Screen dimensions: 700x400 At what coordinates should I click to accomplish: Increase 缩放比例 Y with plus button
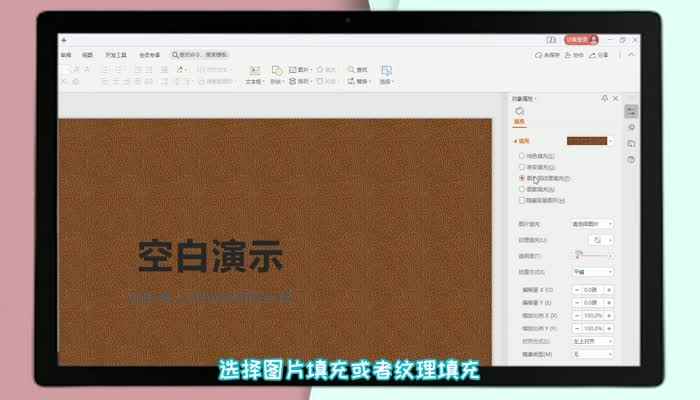pyautogui.click(x=609, y=329)
